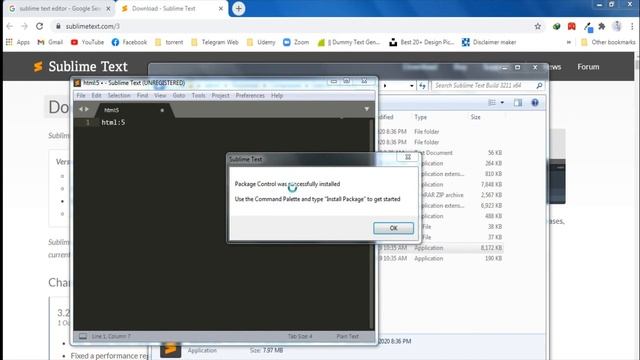Open the Dummy Text Generator bookmark

click(349, 42)
